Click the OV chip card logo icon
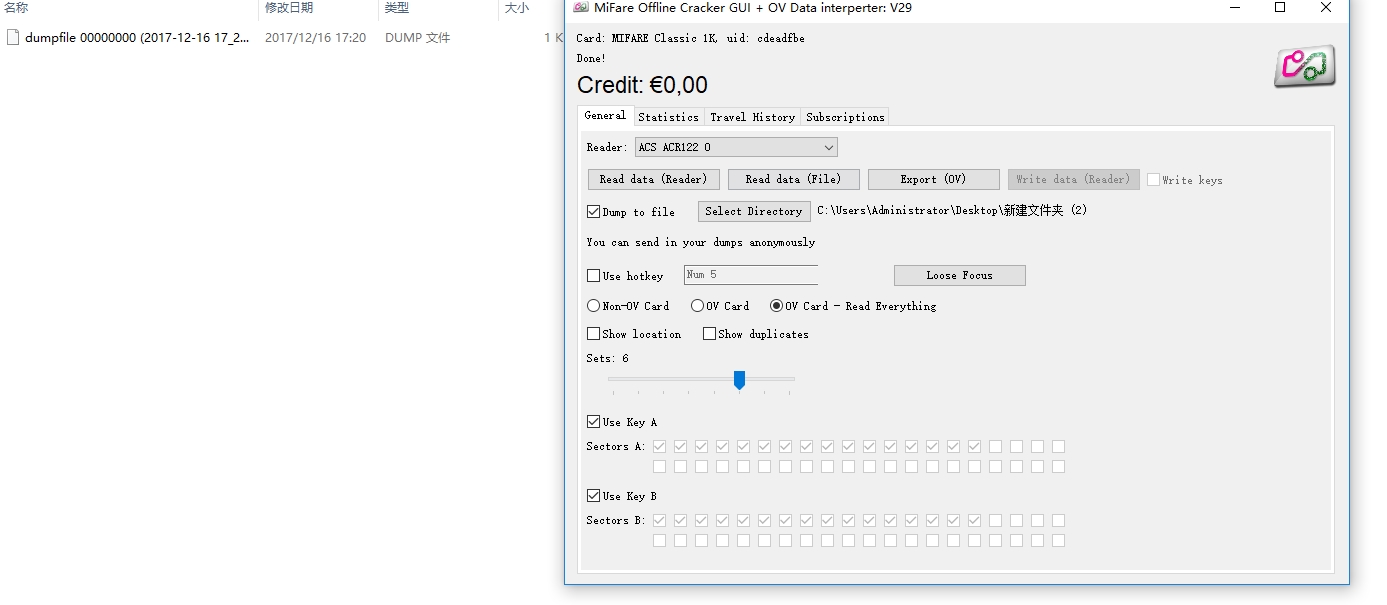This screenshot has width=1387, height=605. 1304,66
